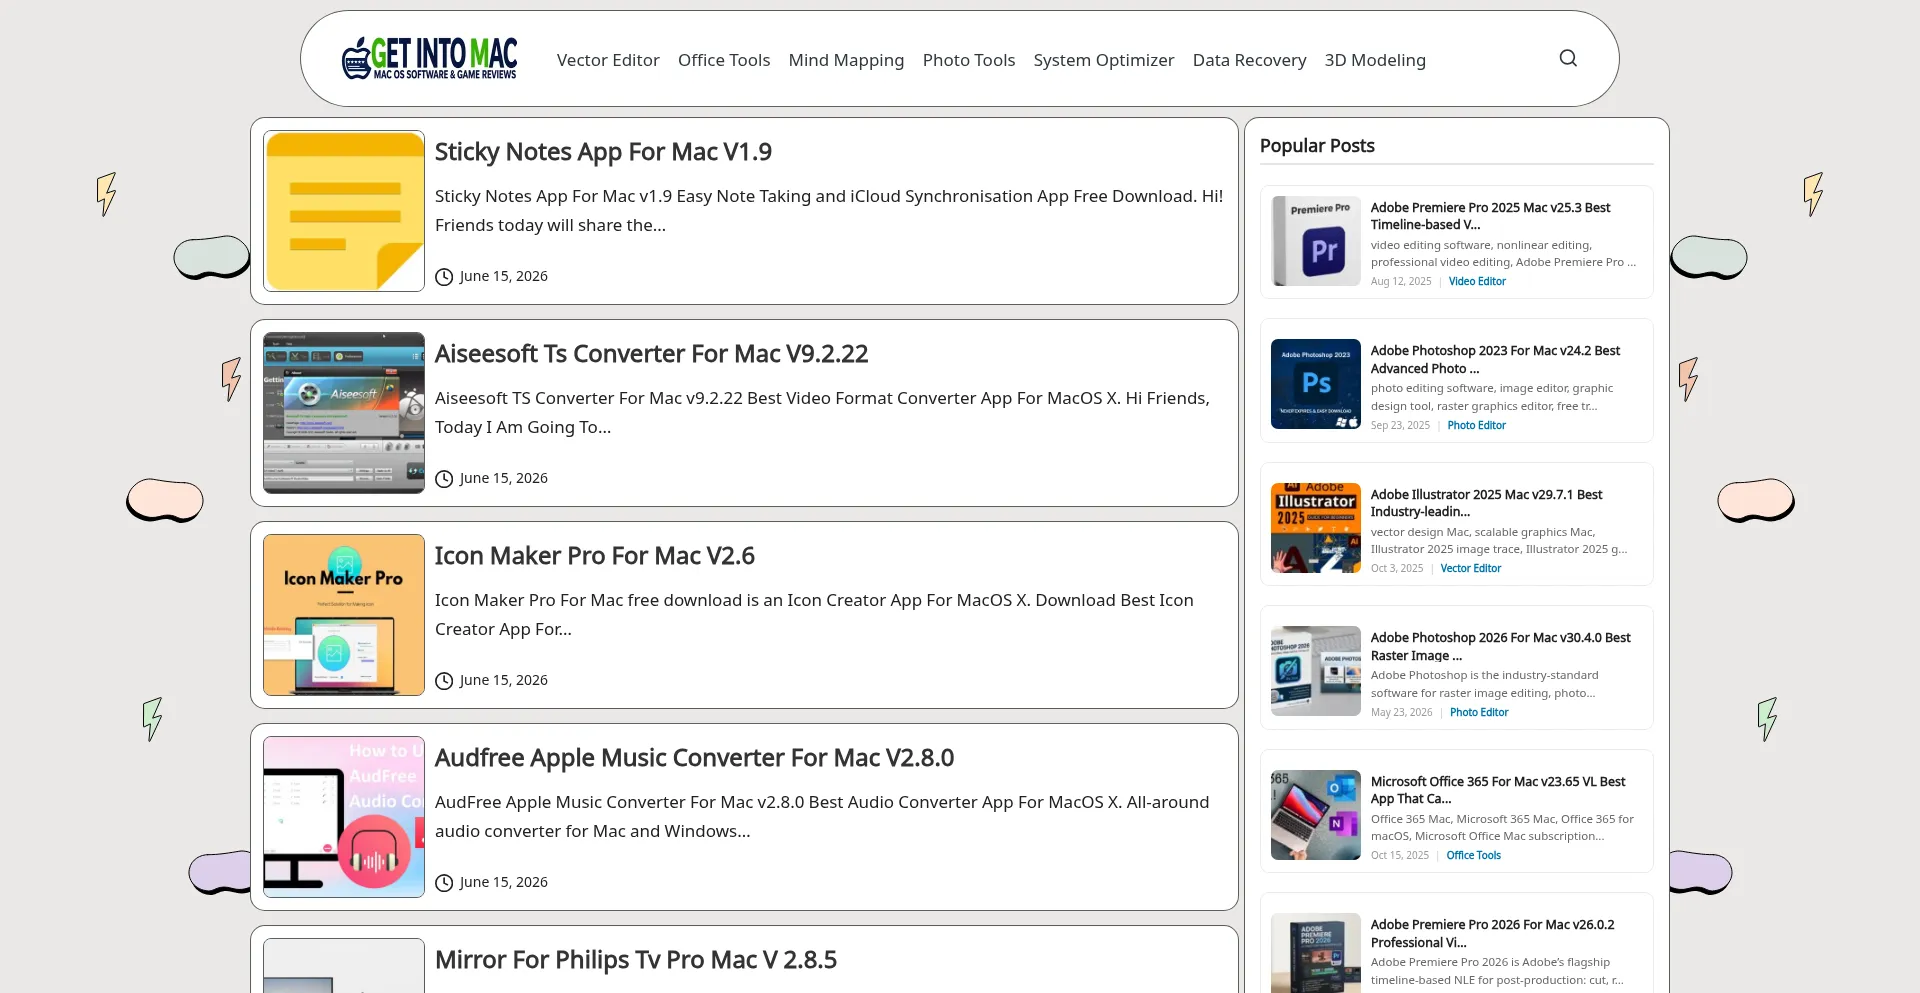This screenshot has height=993, width=1920.
Task: Click clock icon of Icon Maker Pro post
Action: [444, 681]
